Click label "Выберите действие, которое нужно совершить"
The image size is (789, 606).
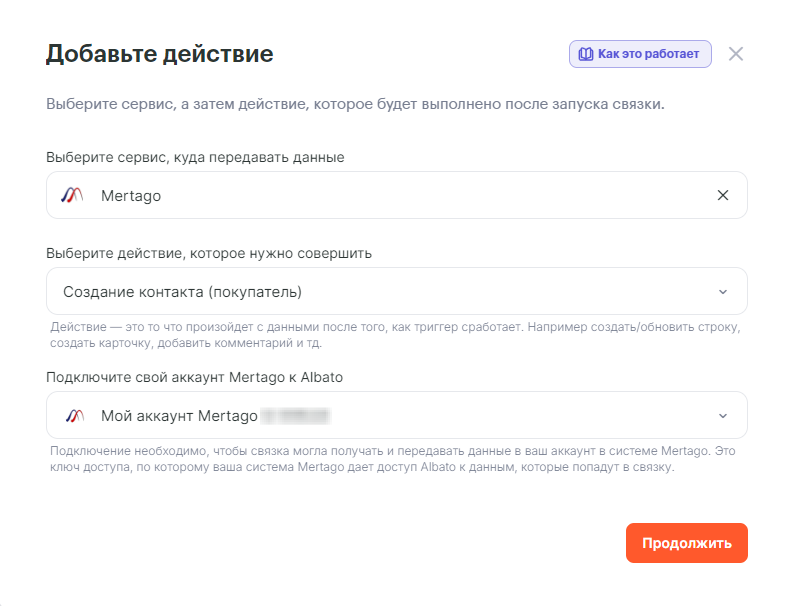(209, 253)
